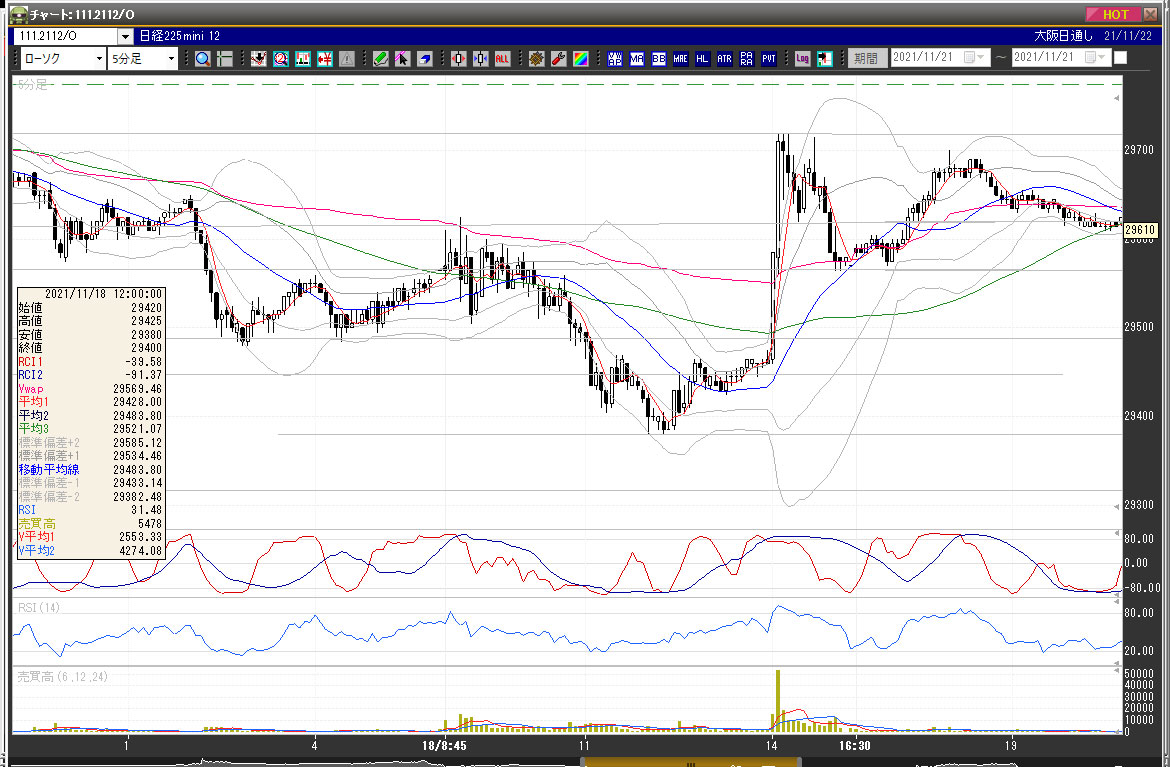Click the Vwap row in data box
Image resolution: width=1170 pixels, height=767 pixels.
coord(90,389)
